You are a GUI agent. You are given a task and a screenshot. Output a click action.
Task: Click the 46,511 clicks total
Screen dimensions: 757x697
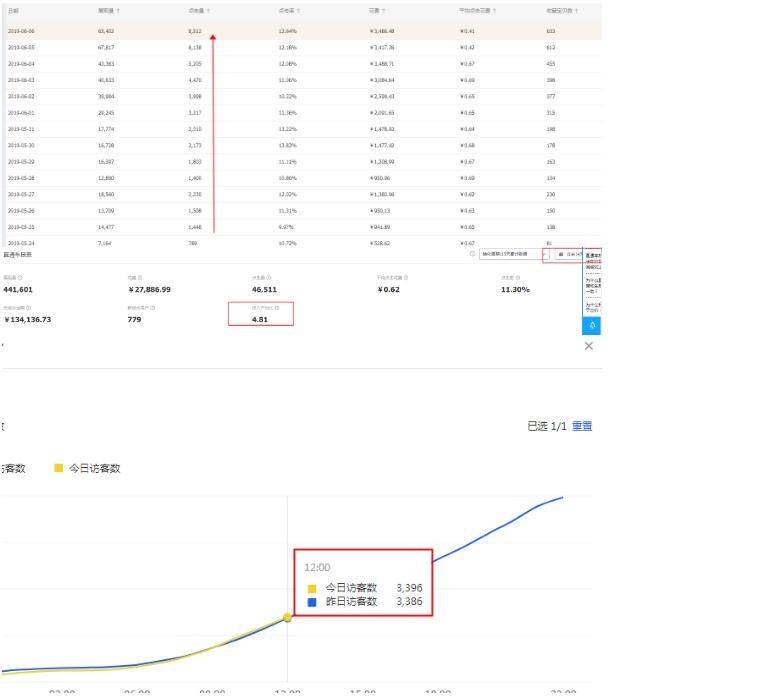[x=265, y=290]
